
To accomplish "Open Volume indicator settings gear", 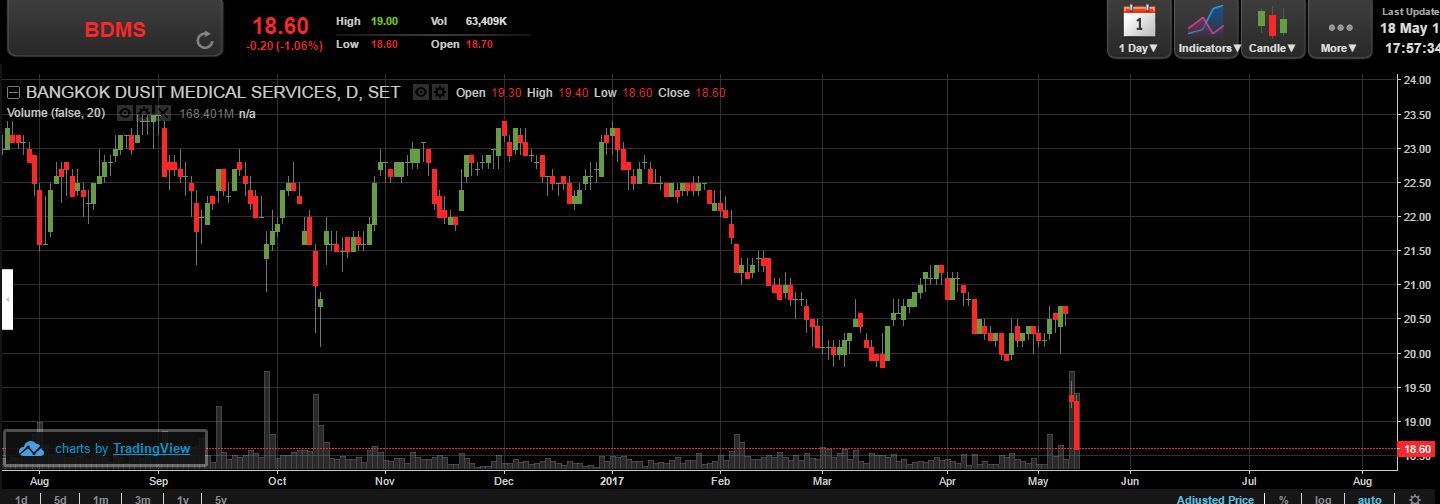I will [x=143, y=113].
